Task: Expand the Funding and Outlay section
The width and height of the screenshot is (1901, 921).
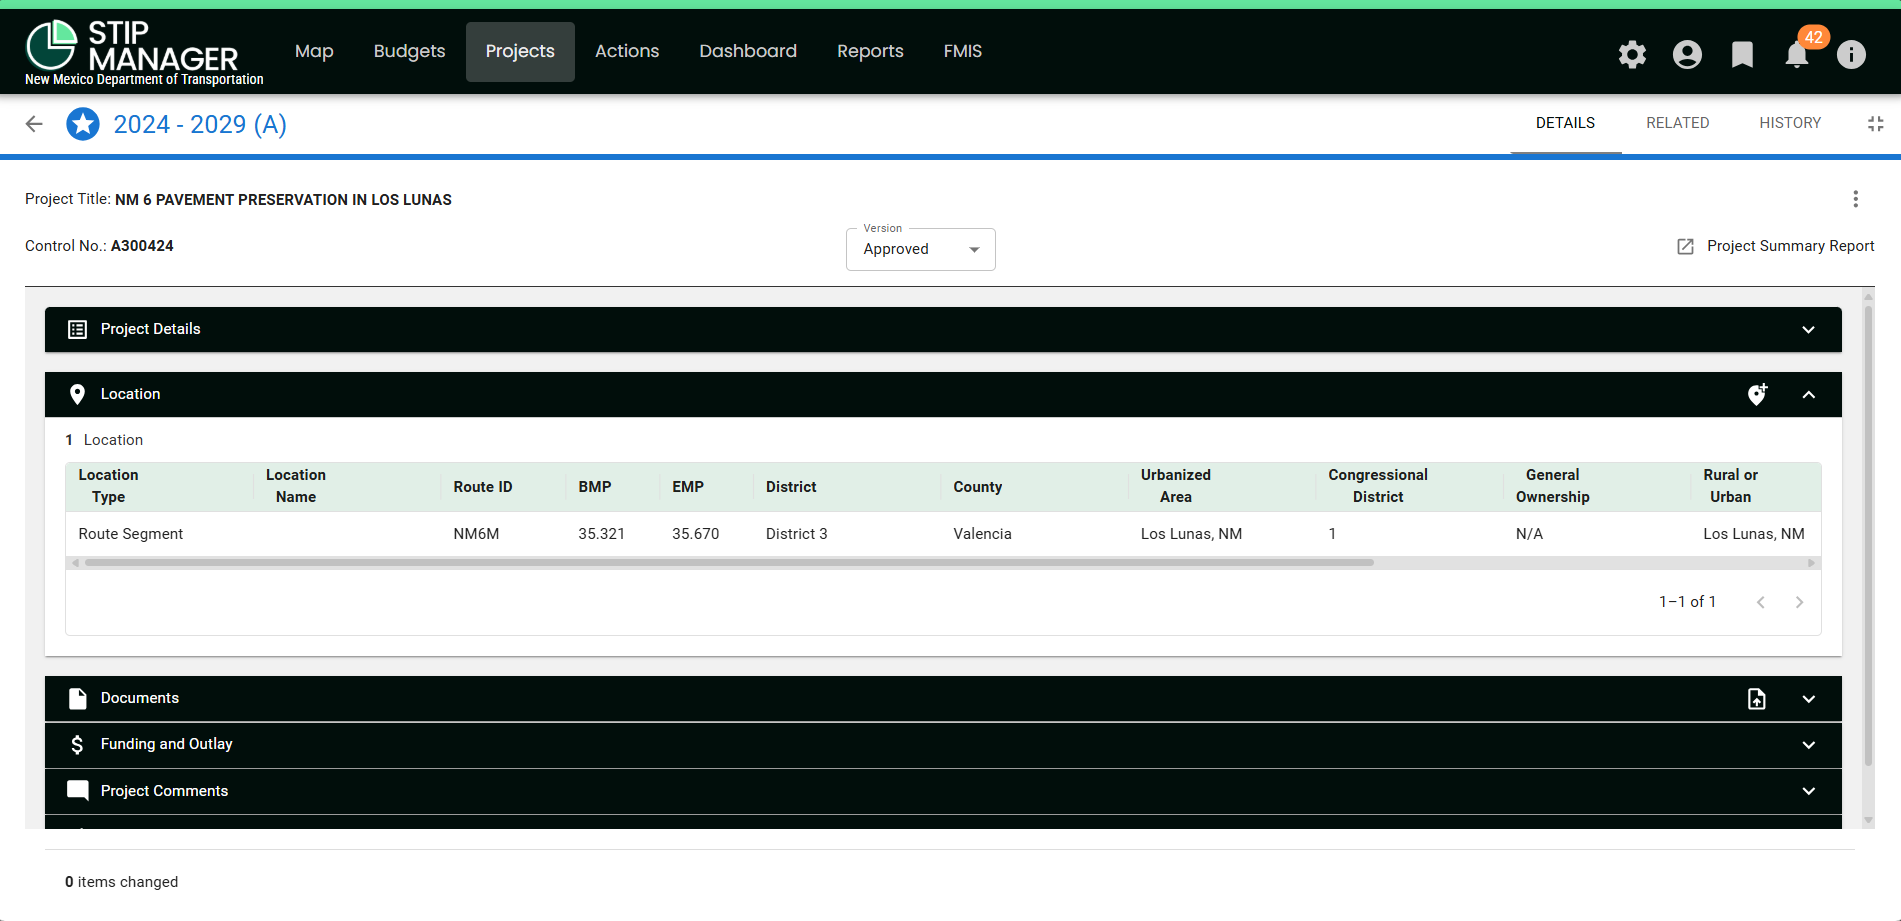Action: point(1808,745)
